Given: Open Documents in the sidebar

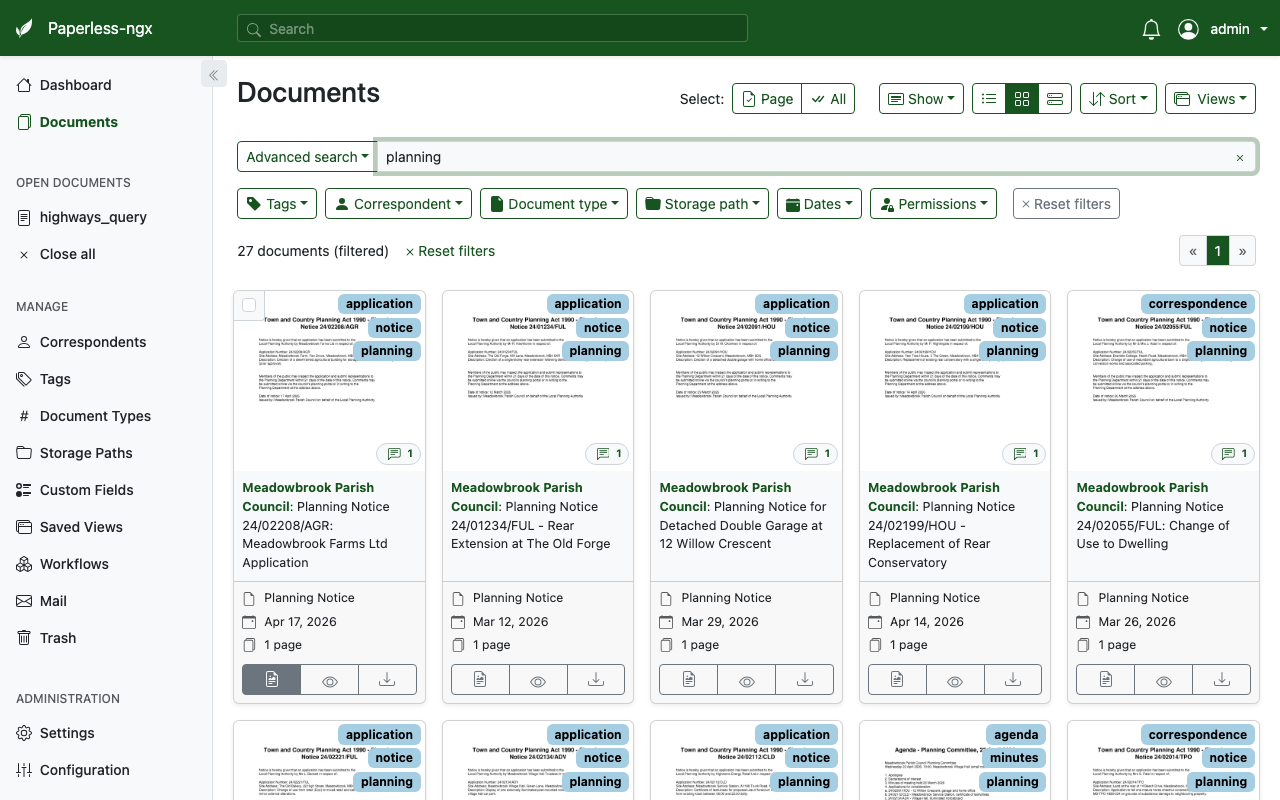Looking at the screenshot, I should [78, 122].
